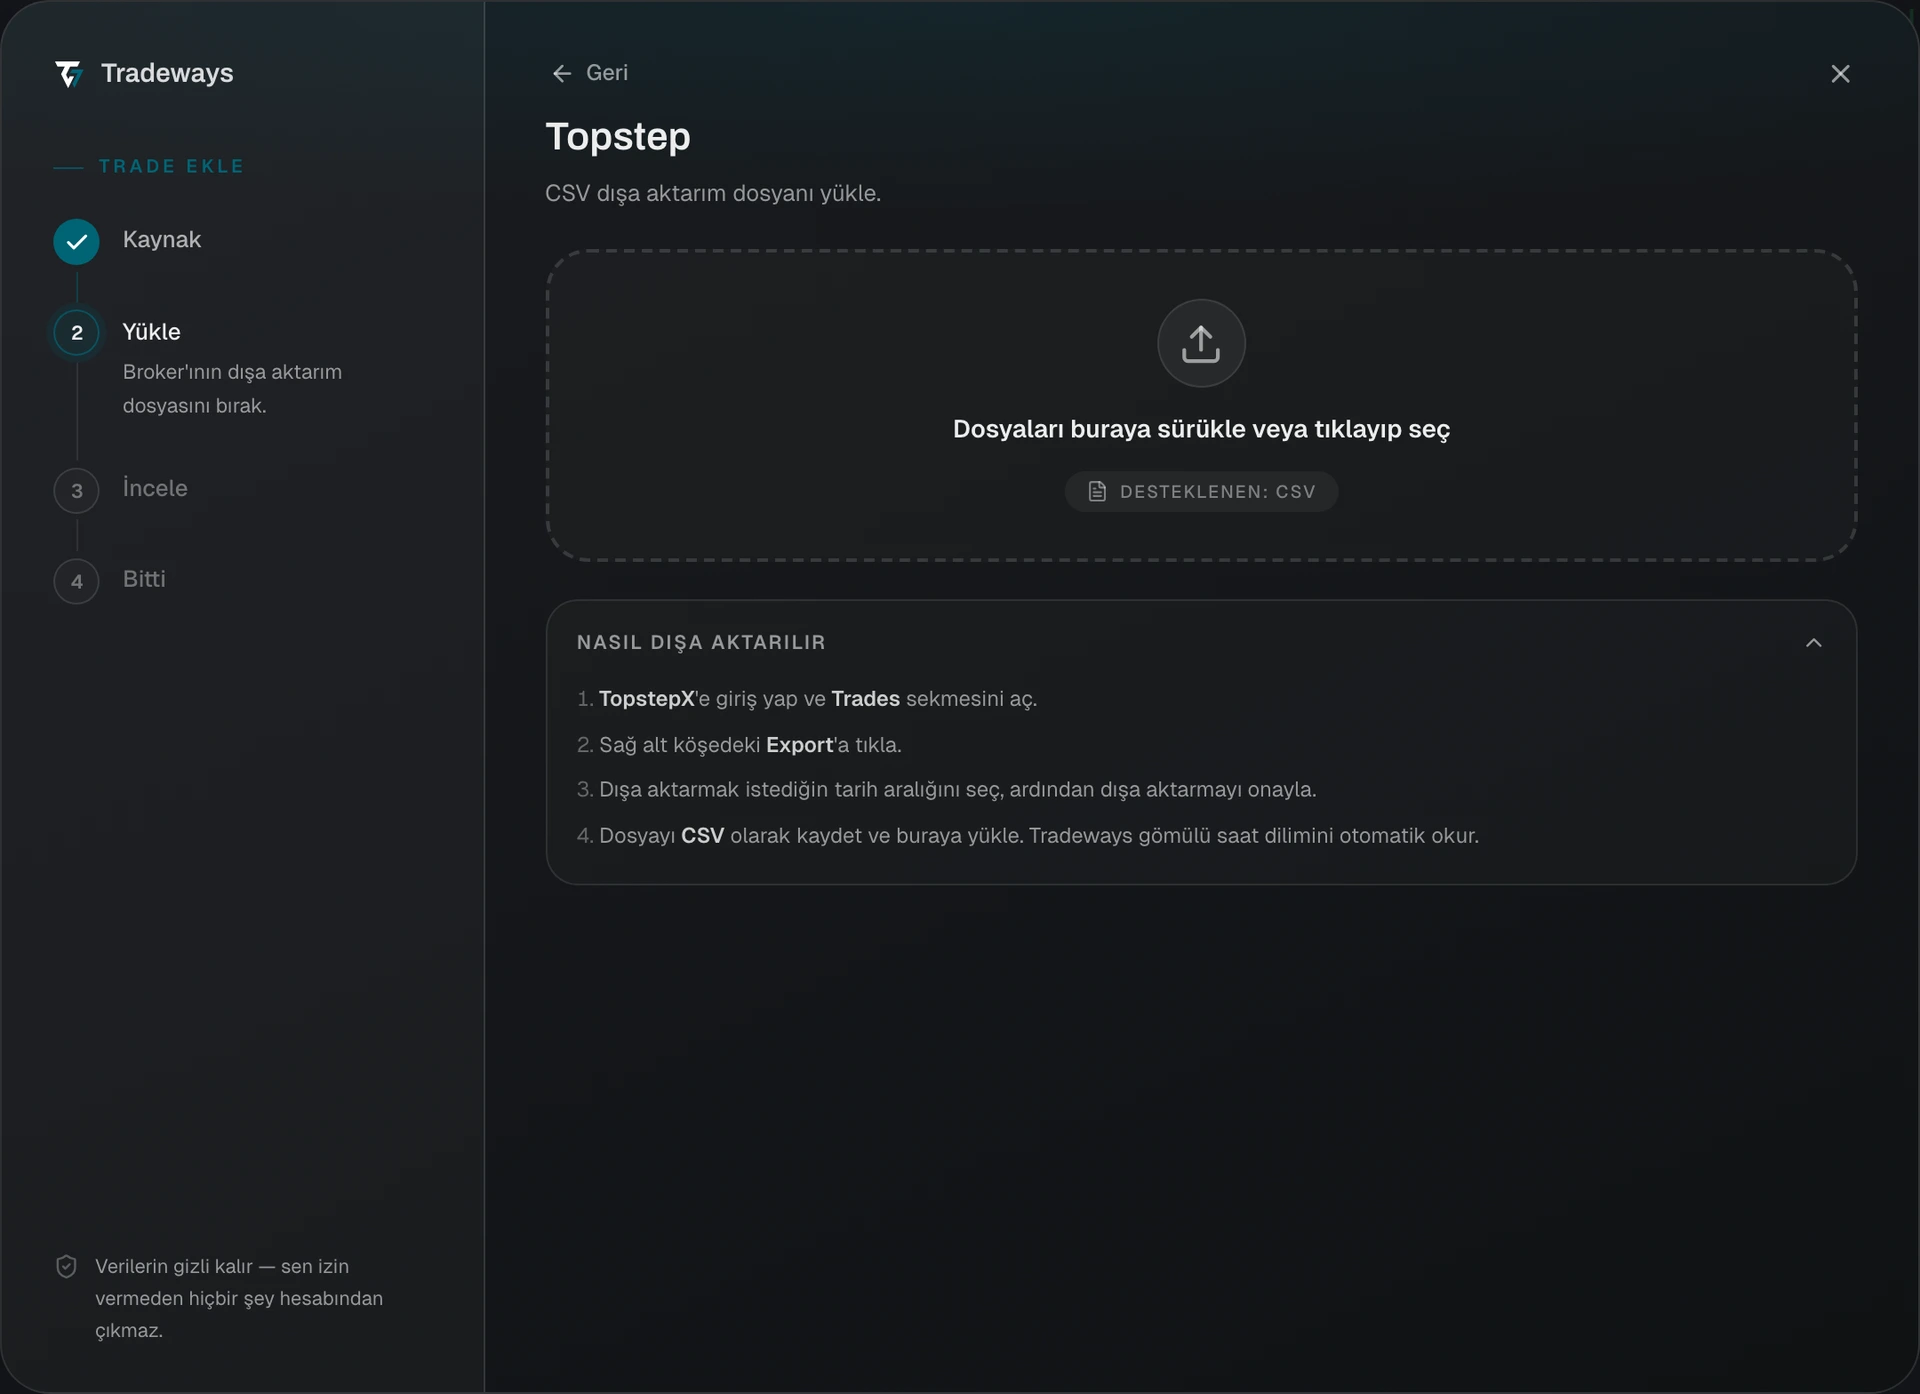Screen dimensions: 1920x1394
Task: Select the completed Kaynak step checkmark
Action: [76, 241]
